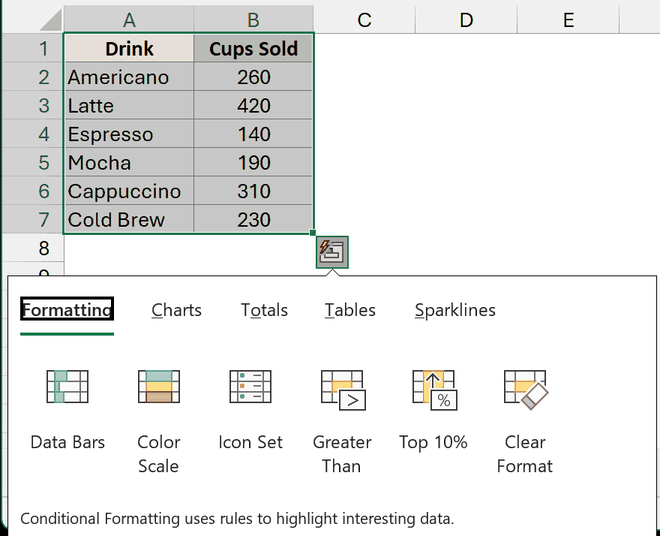Click the cell containing 420
Screen dimensions: 660x536
[253, 105]
